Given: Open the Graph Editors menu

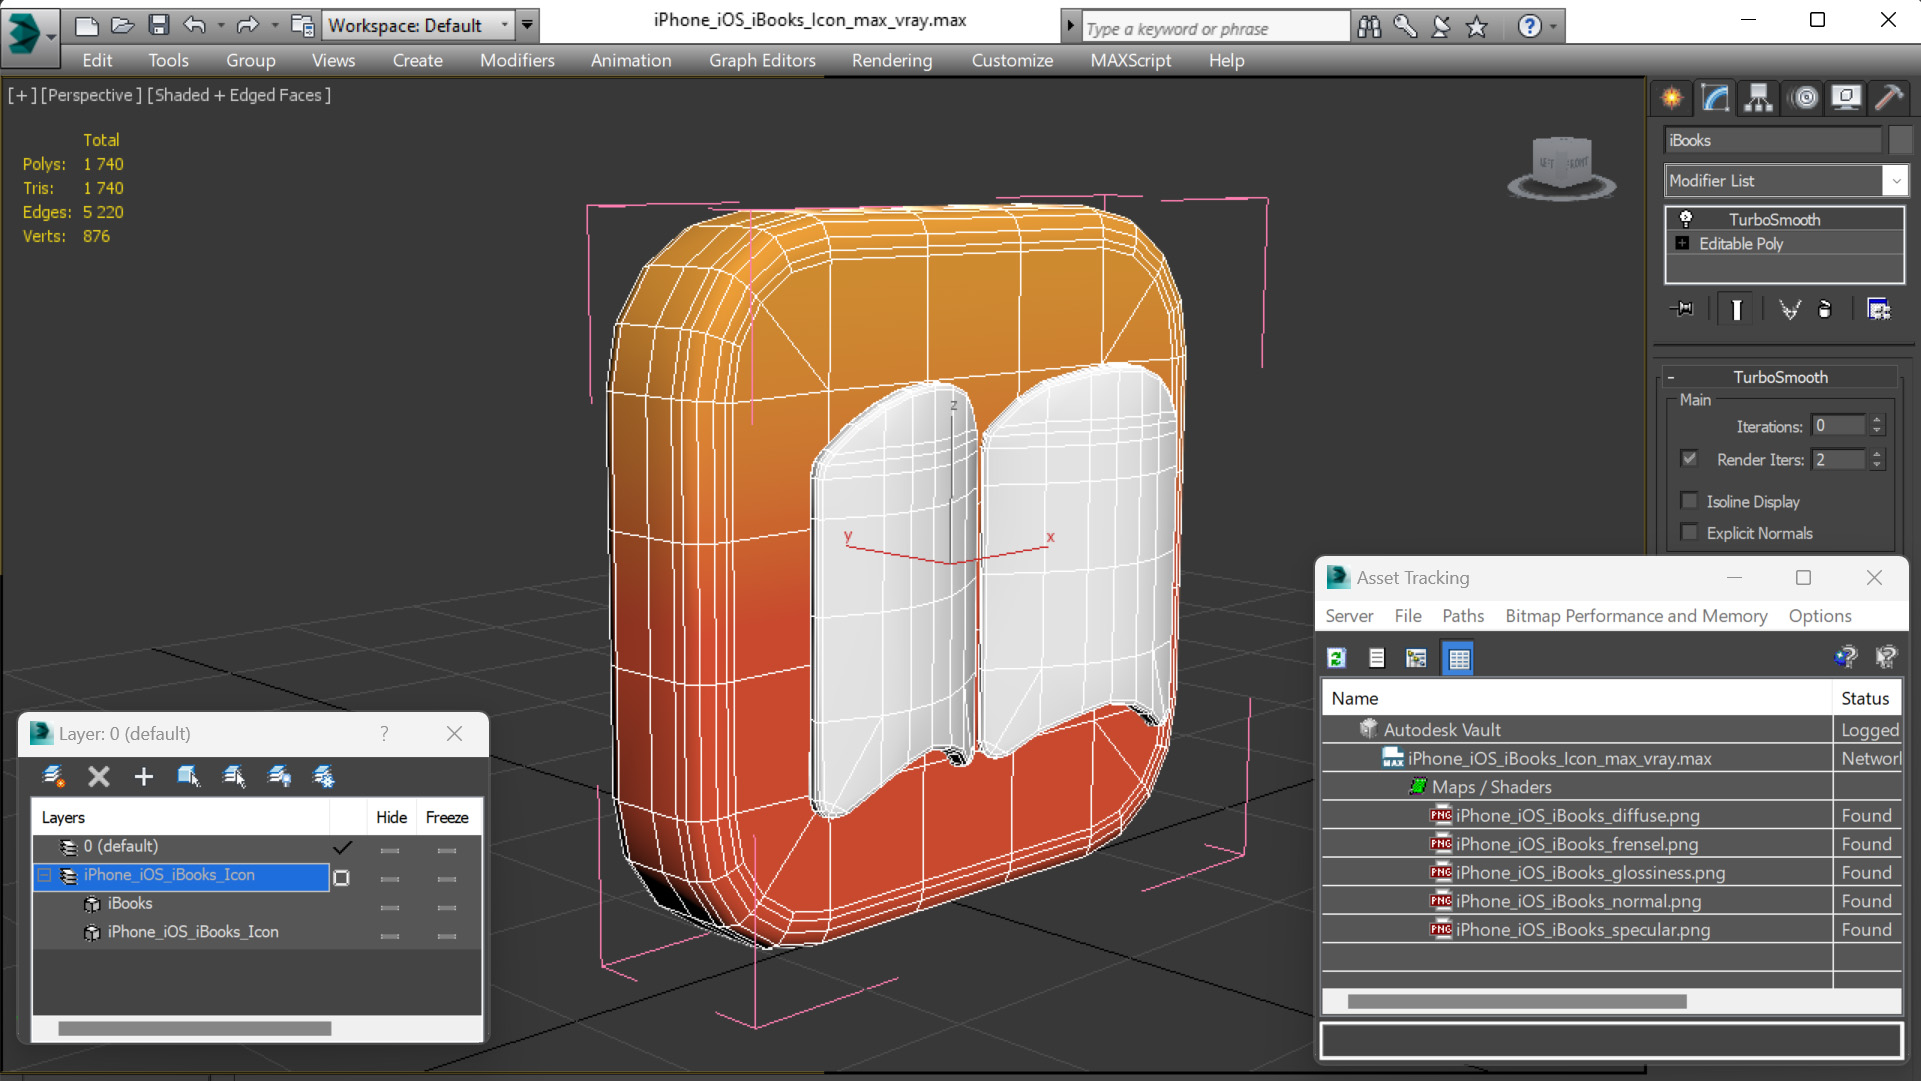Looking at the screenshot, I should 762,60.
